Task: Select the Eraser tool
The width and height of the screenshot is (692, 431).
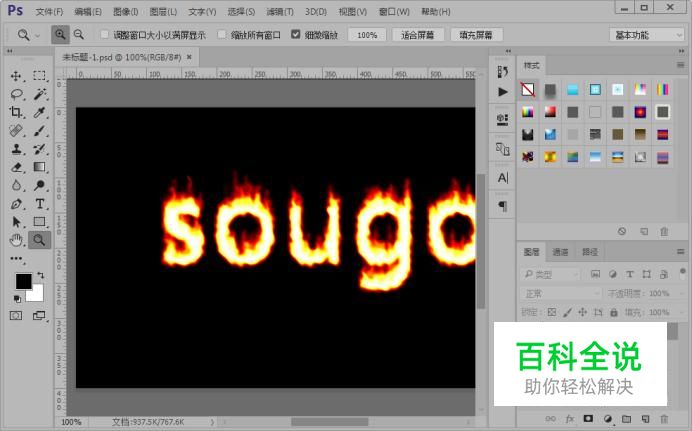Action: point(16,167)
